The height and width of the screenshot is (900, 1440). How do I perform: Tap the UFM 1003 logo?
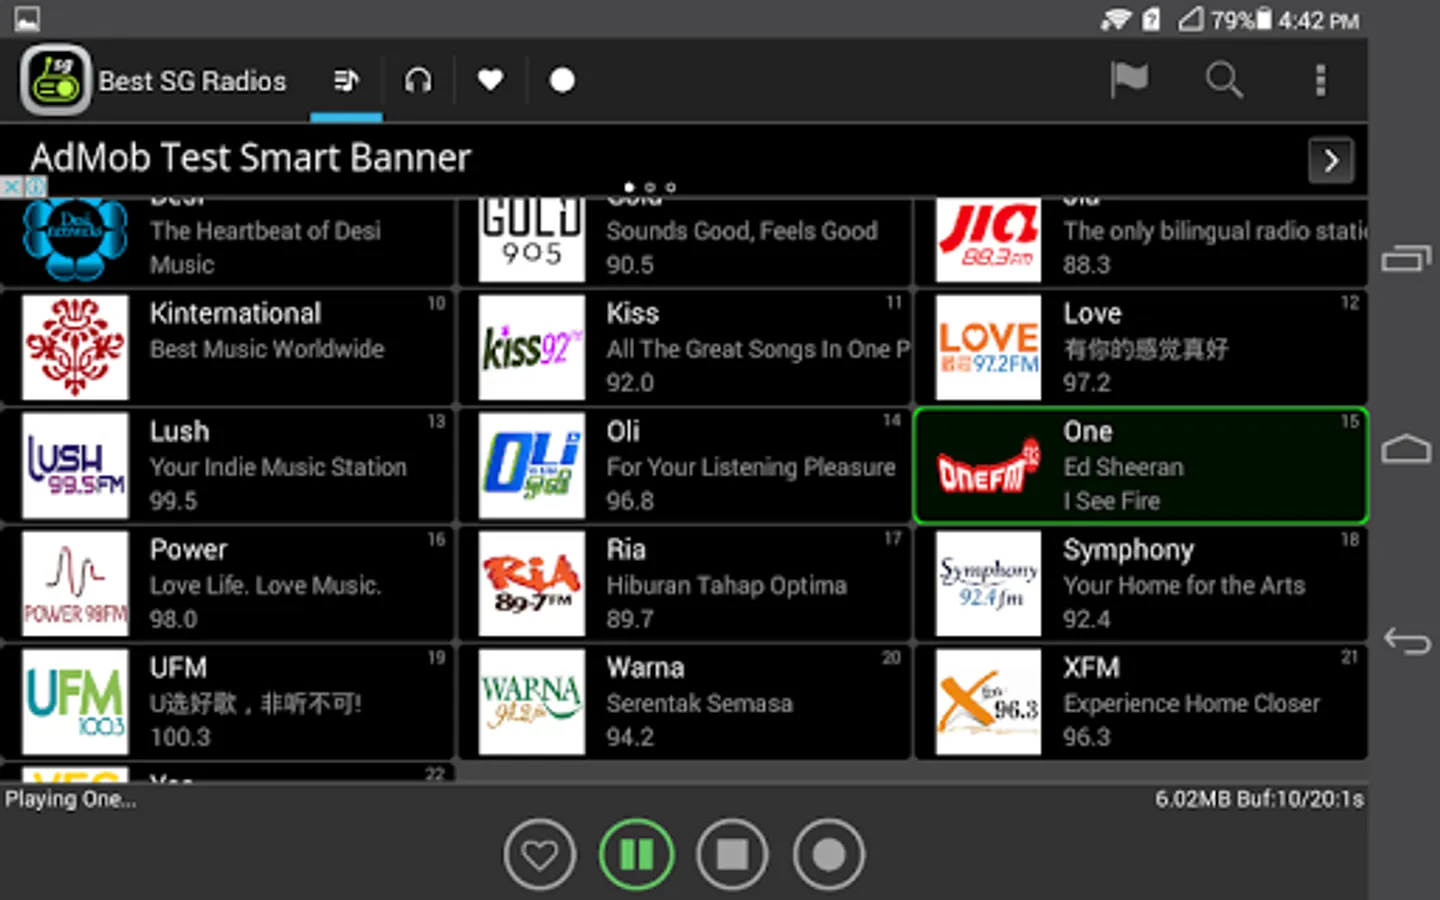[76, 701]
